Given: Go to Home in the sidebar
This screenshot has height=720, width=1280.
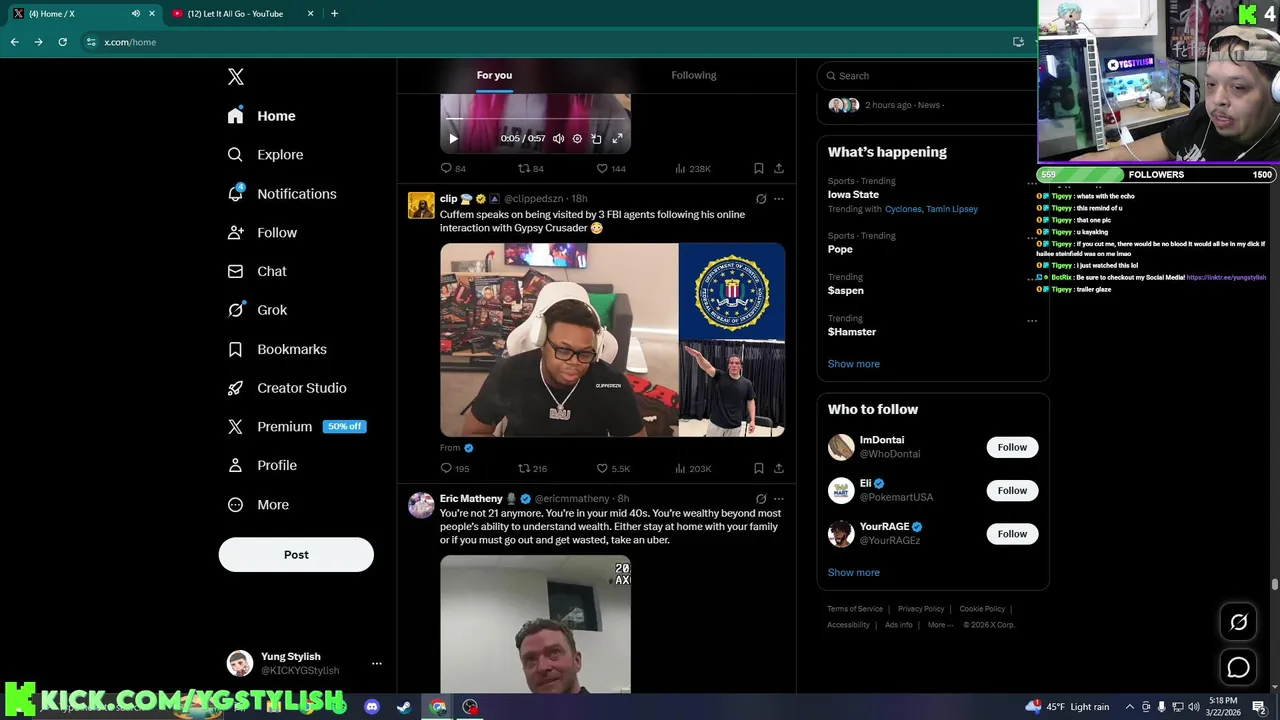Looking at the screenshot, I should click(x=261, y=116).
